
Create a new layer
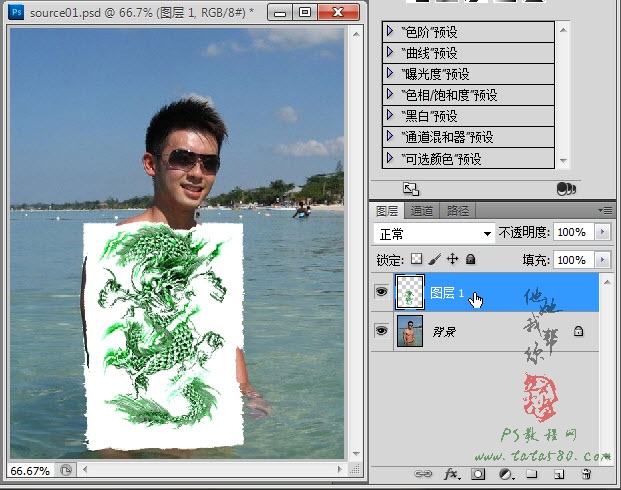coord(559,474)
